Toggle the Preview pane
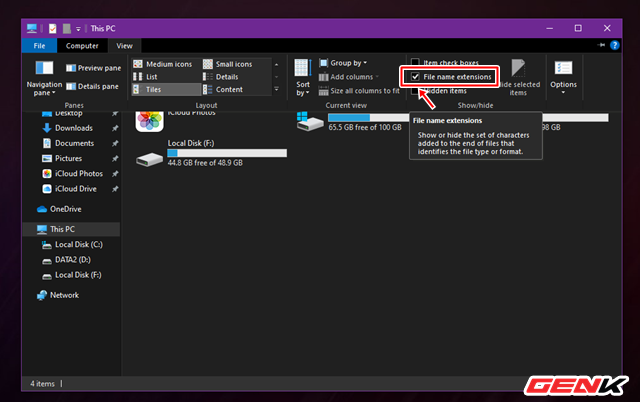 (x=93, y=68)
